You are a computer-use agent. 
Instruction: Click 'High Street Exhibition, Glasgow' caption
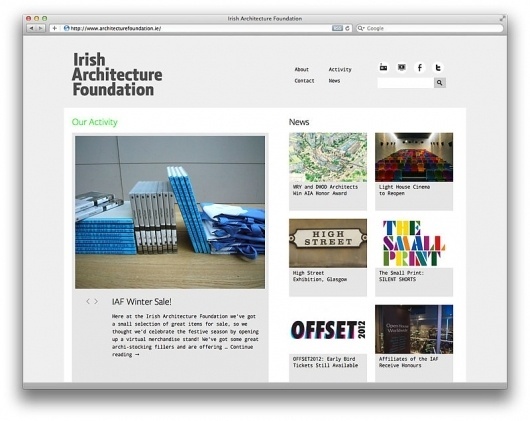320,276
